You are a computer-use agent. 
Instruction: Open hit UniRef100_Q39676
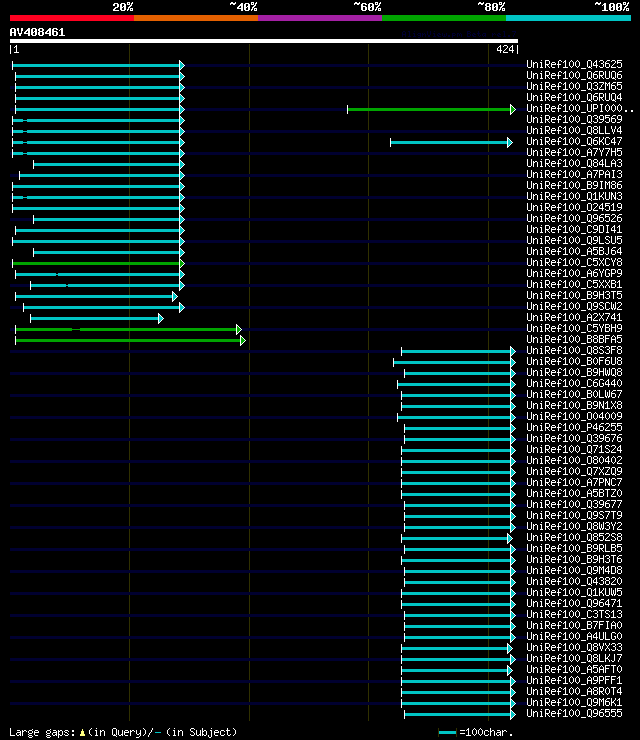574,438
